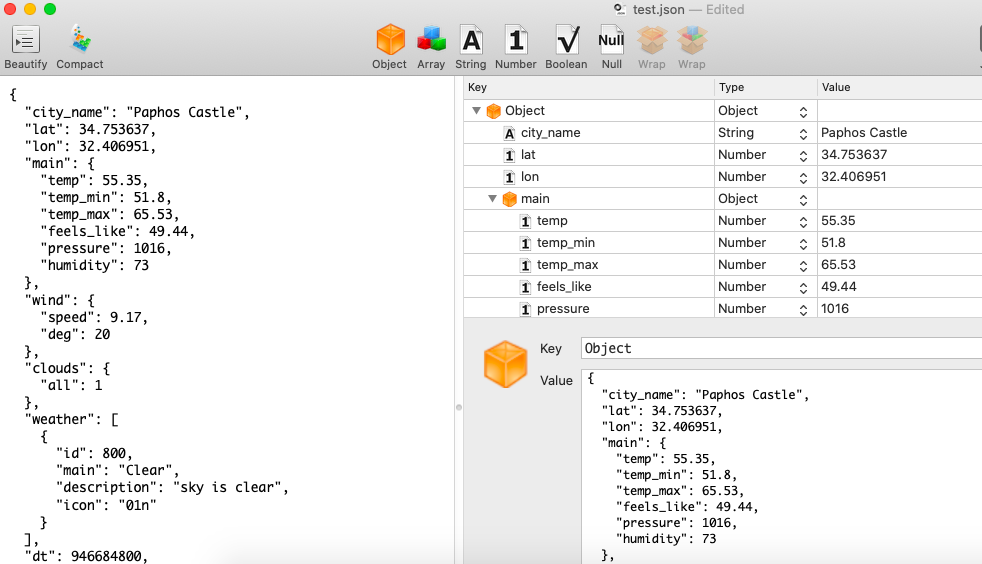Open type dropdown for temp row
Image resolution: width=982 pixels, height=564 pixels.
[x=803, y=221]
